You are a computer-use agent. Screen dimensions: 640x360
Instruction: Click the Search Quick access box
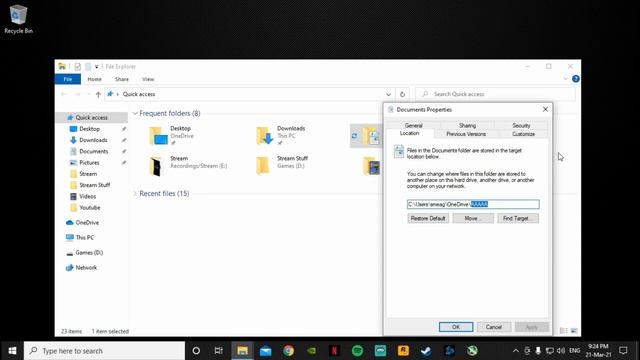pos(496,94)
